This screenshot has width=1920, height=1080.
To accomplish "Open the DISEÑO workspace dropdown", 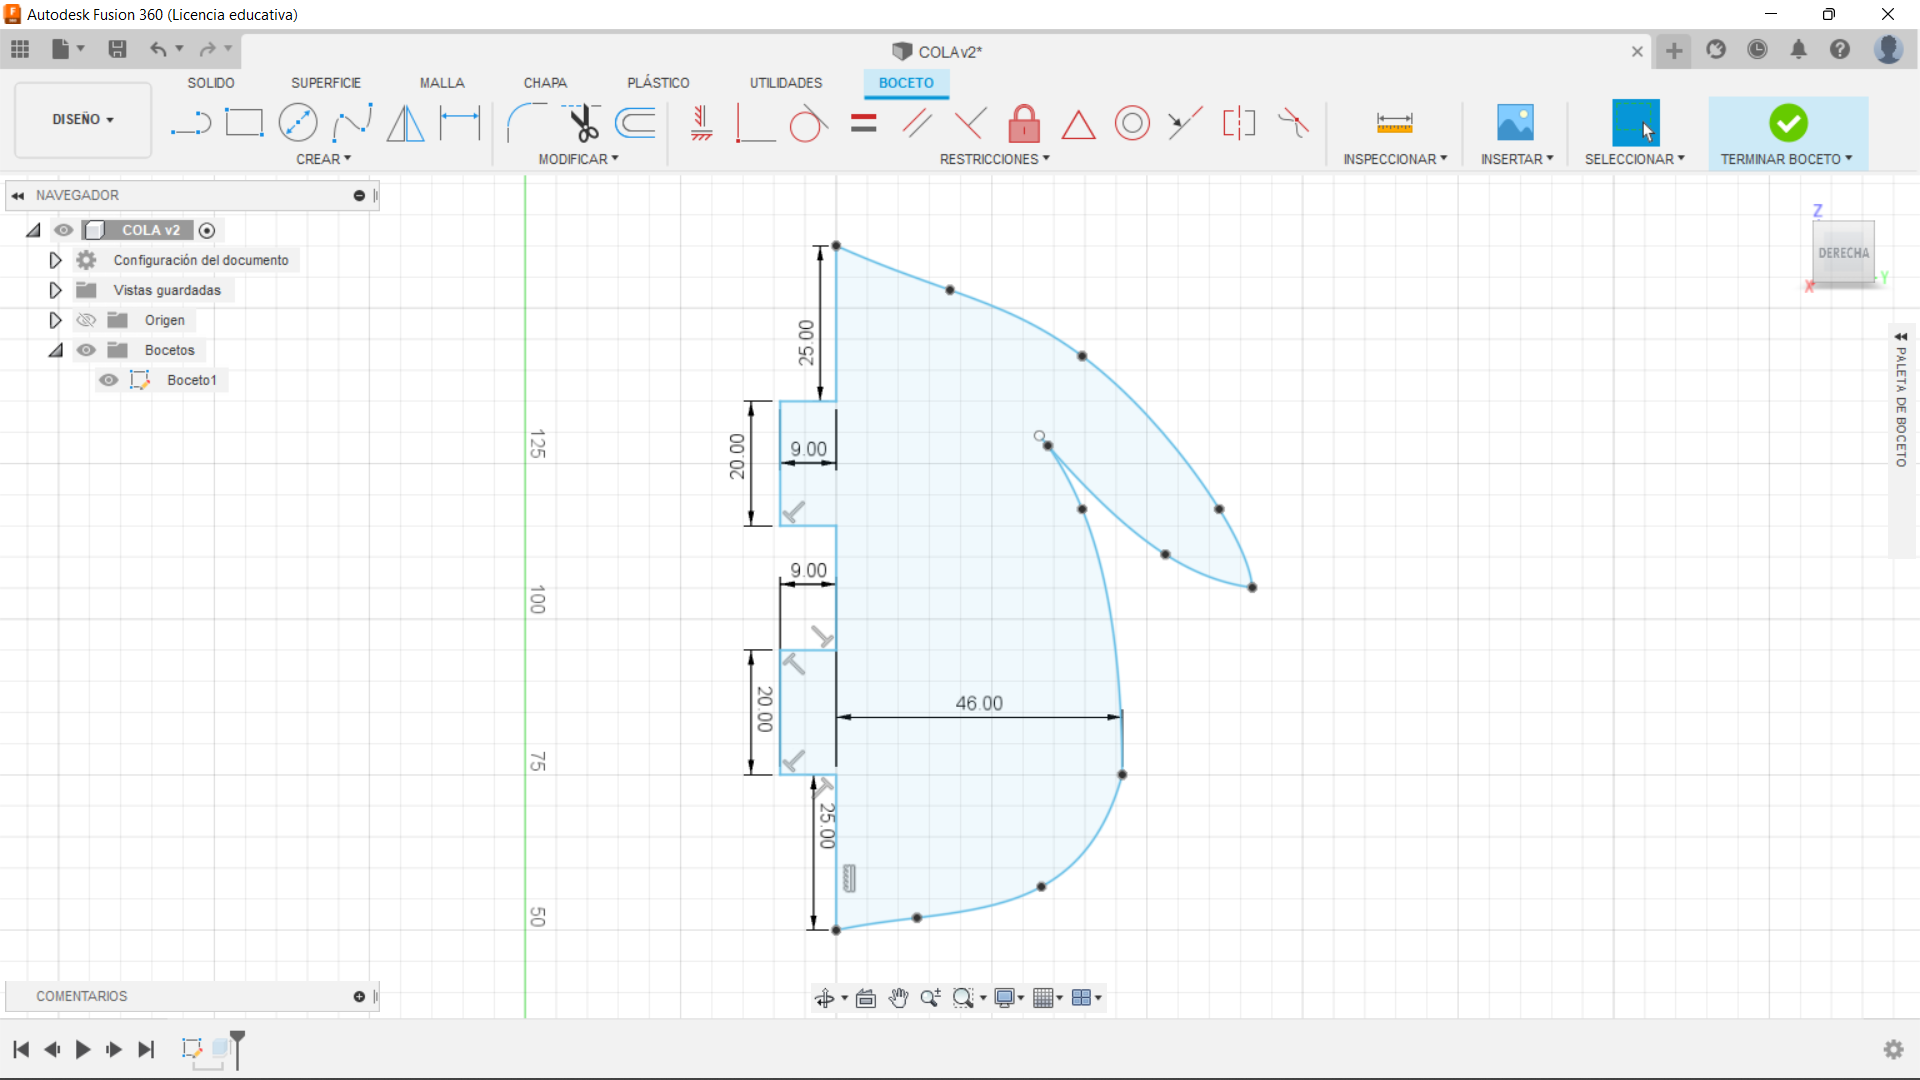I will [83, 119].
